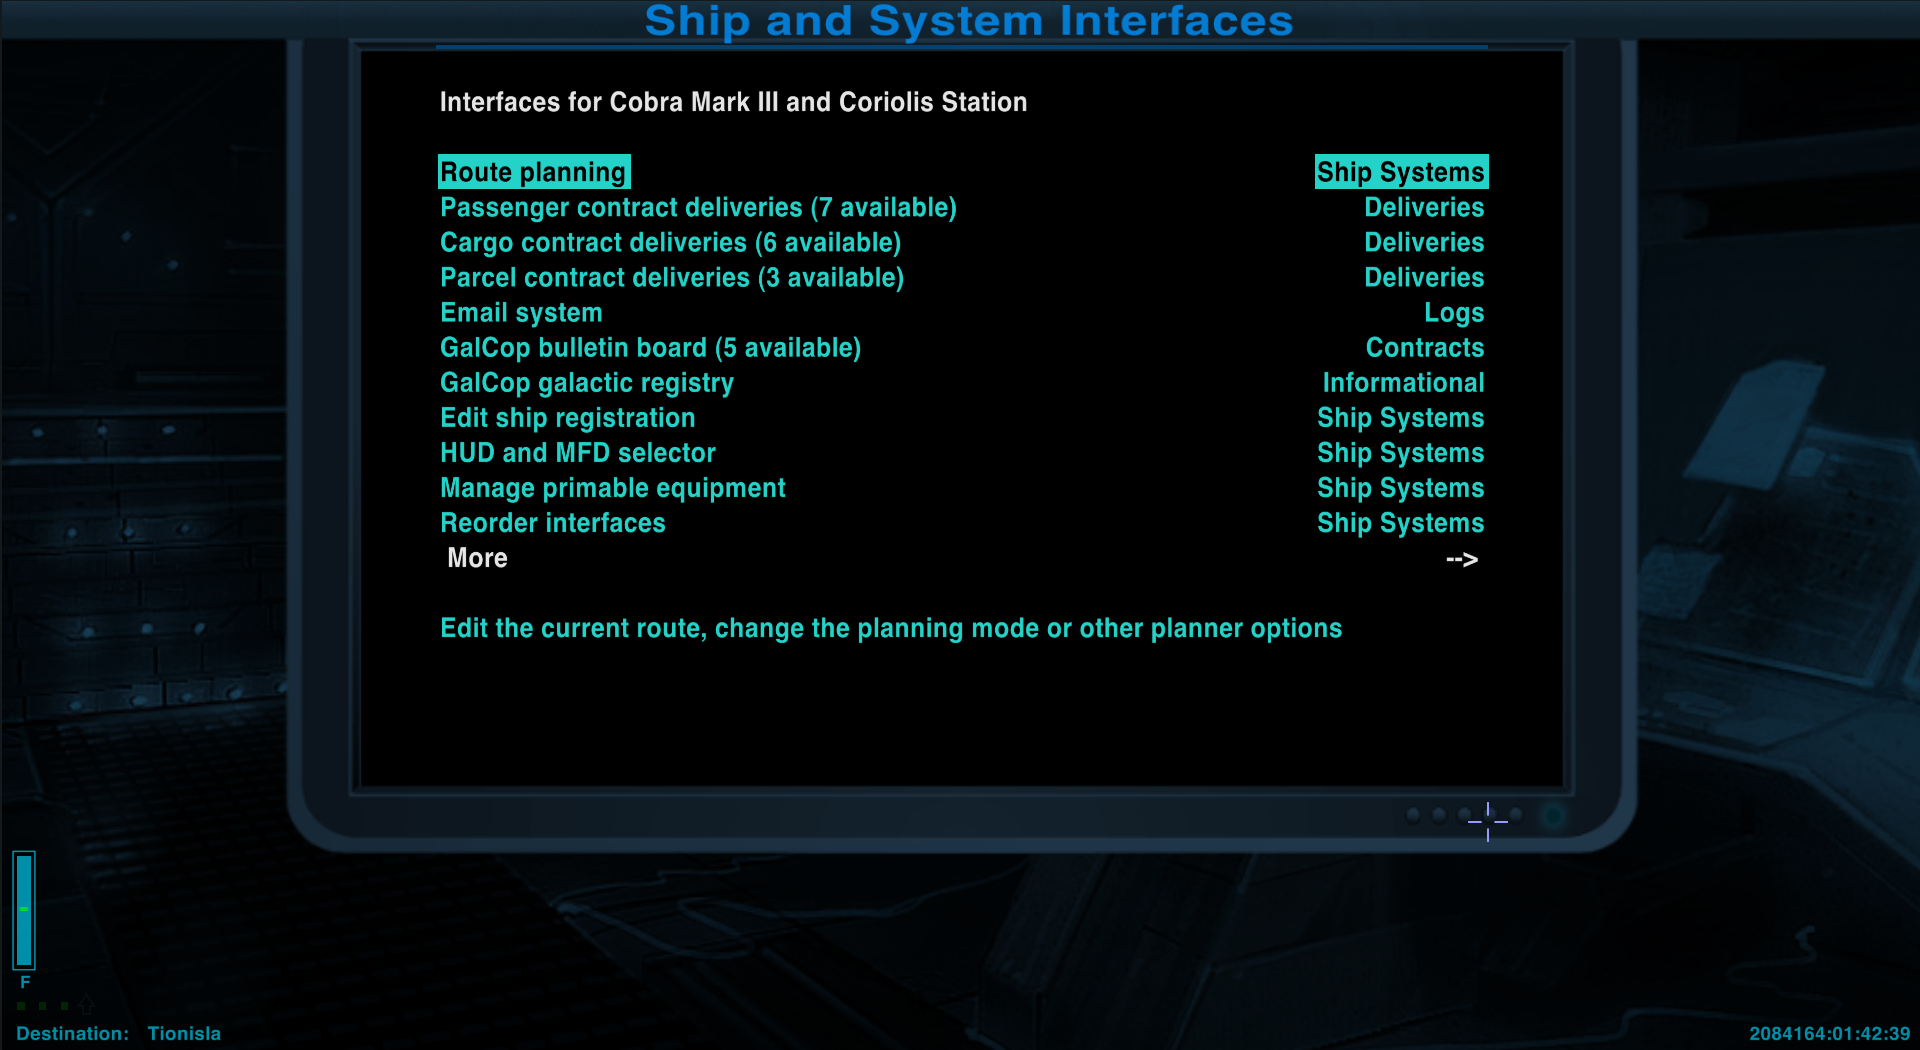Click the game clock readout
Image resolution: width=1920 pixels, height=1050 pixels.
[1829, 1033]
